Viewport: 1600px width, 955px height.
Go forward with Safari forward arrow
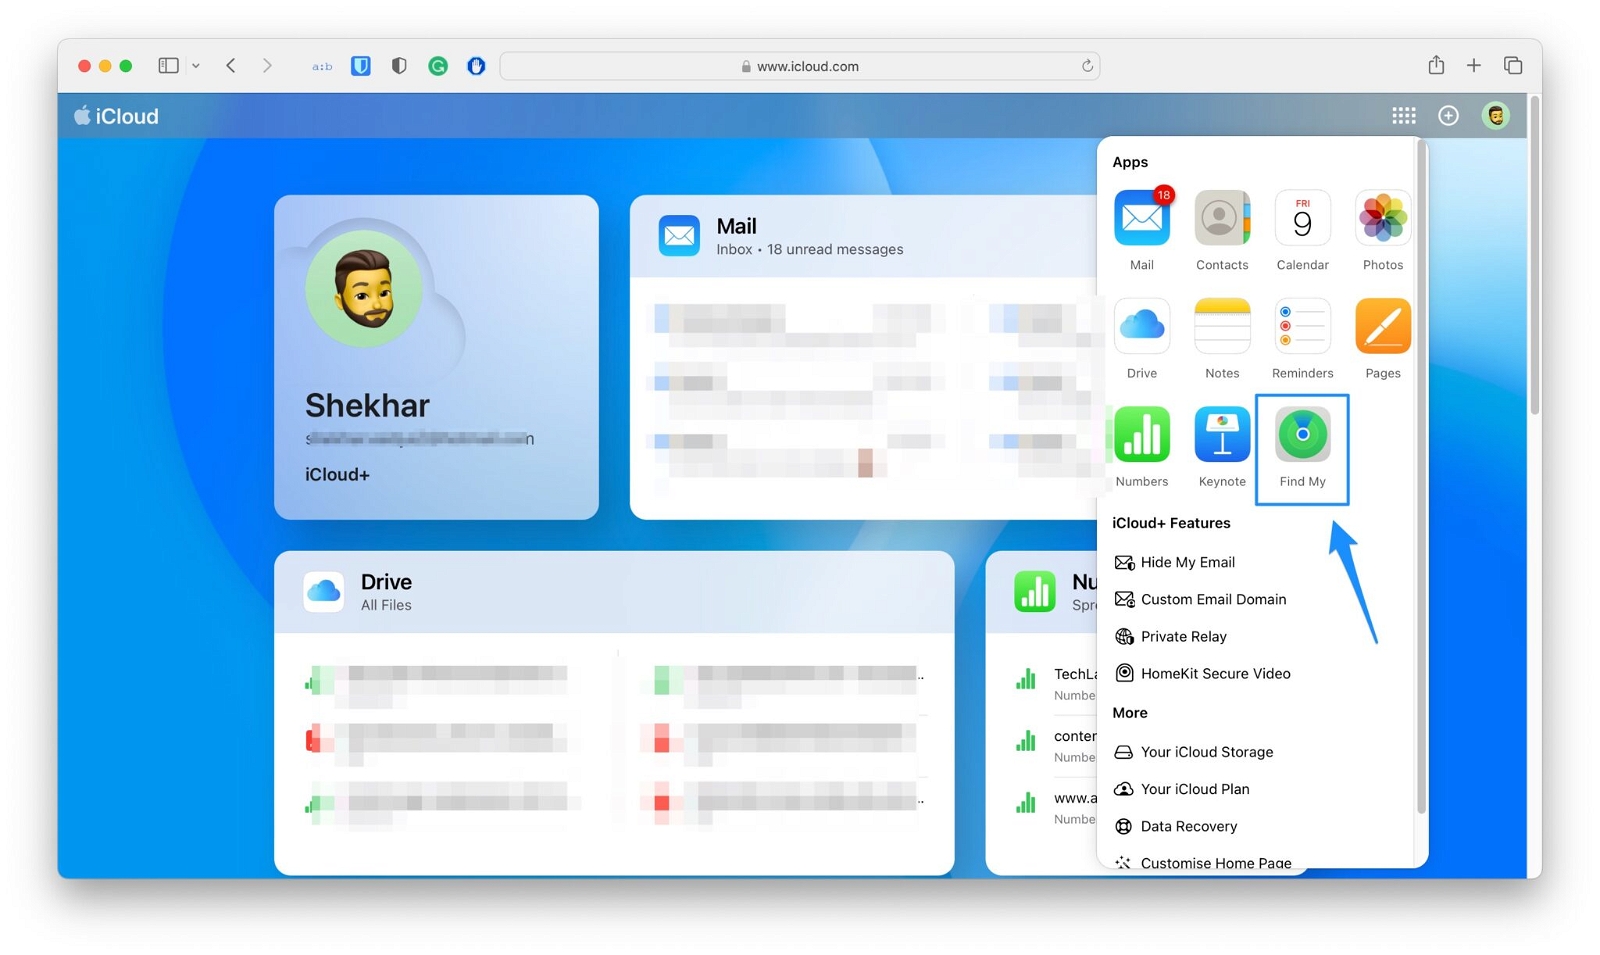point(267,66)
